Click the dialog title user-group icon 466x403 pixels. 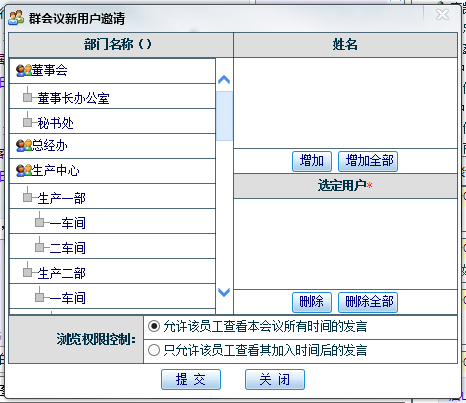coord(16,17)
